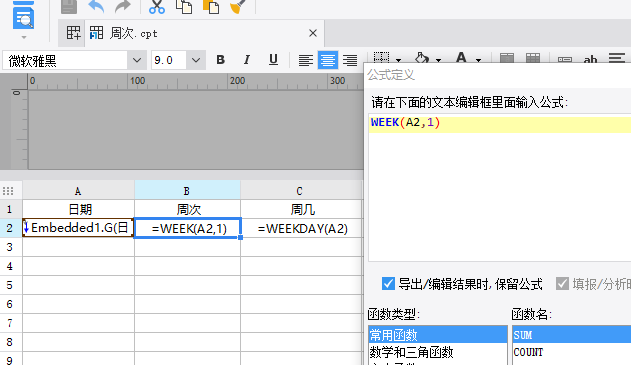Select column header A

pyautogui.click(x=78, y=191)
